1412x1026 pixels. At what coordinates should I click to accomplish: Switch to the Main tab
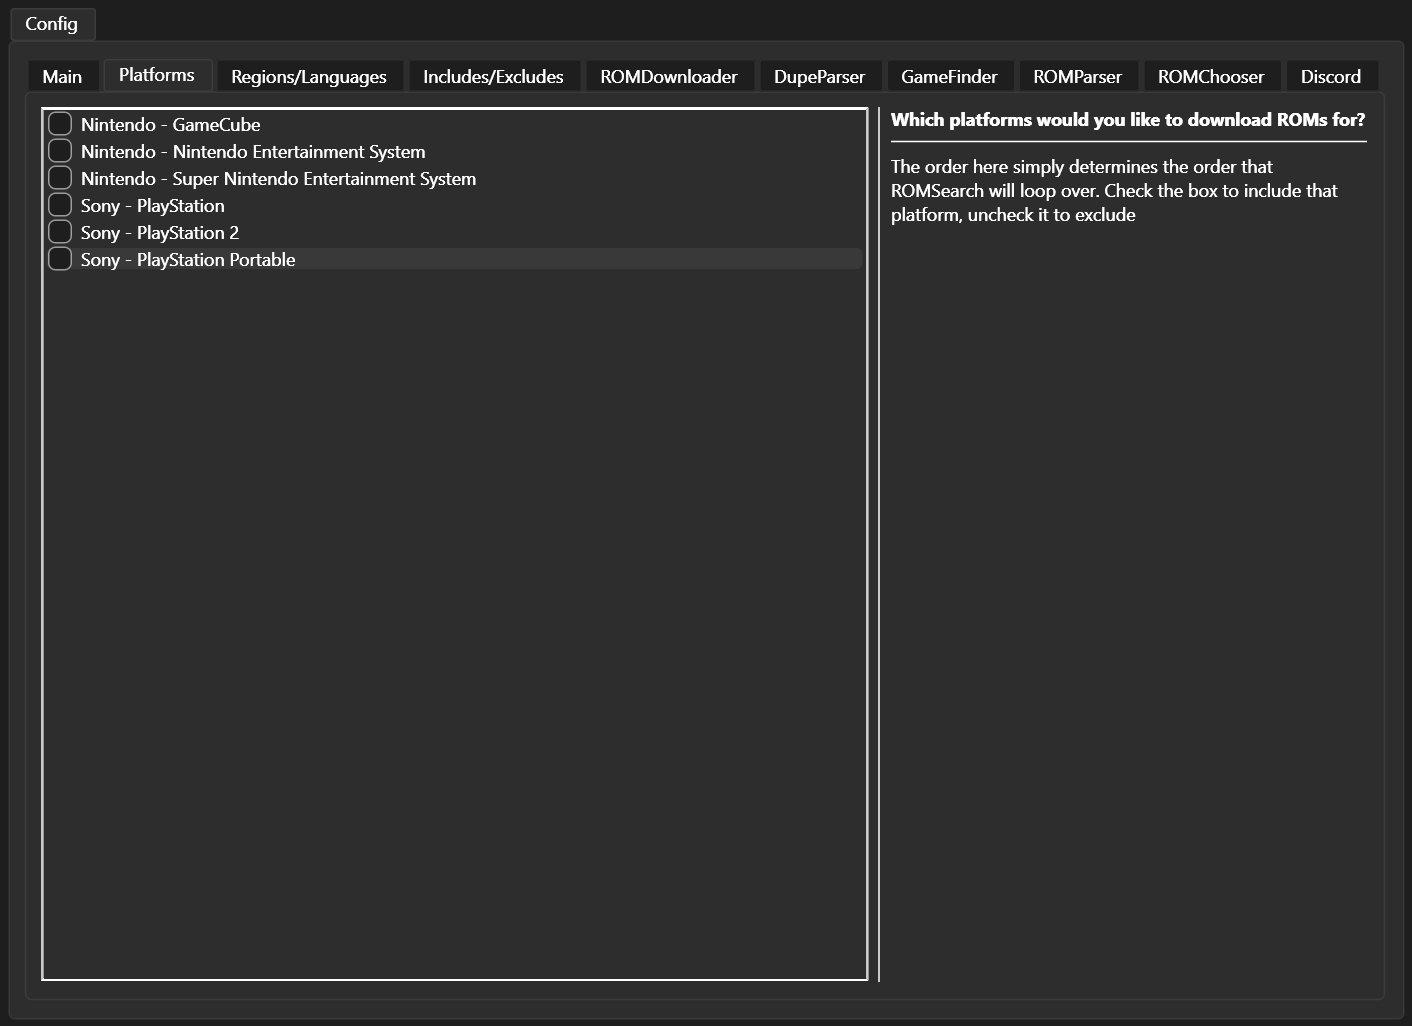point(62,76)
